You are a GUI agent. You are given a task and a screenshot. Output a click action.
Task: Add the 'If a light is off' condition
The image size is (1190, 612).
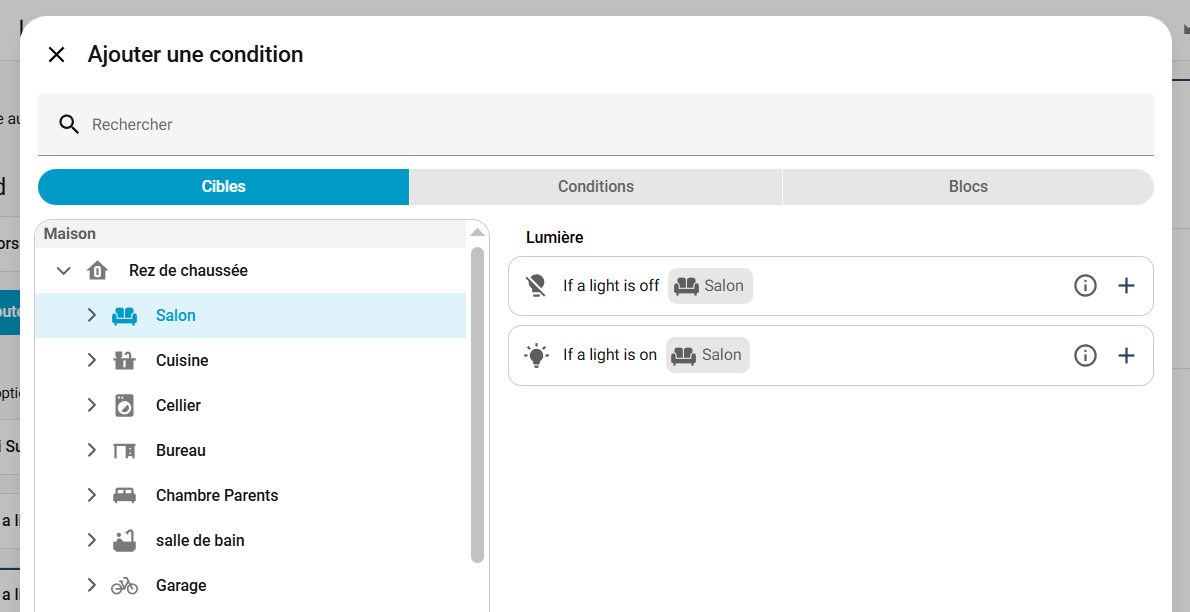[x=1126, y=286]
